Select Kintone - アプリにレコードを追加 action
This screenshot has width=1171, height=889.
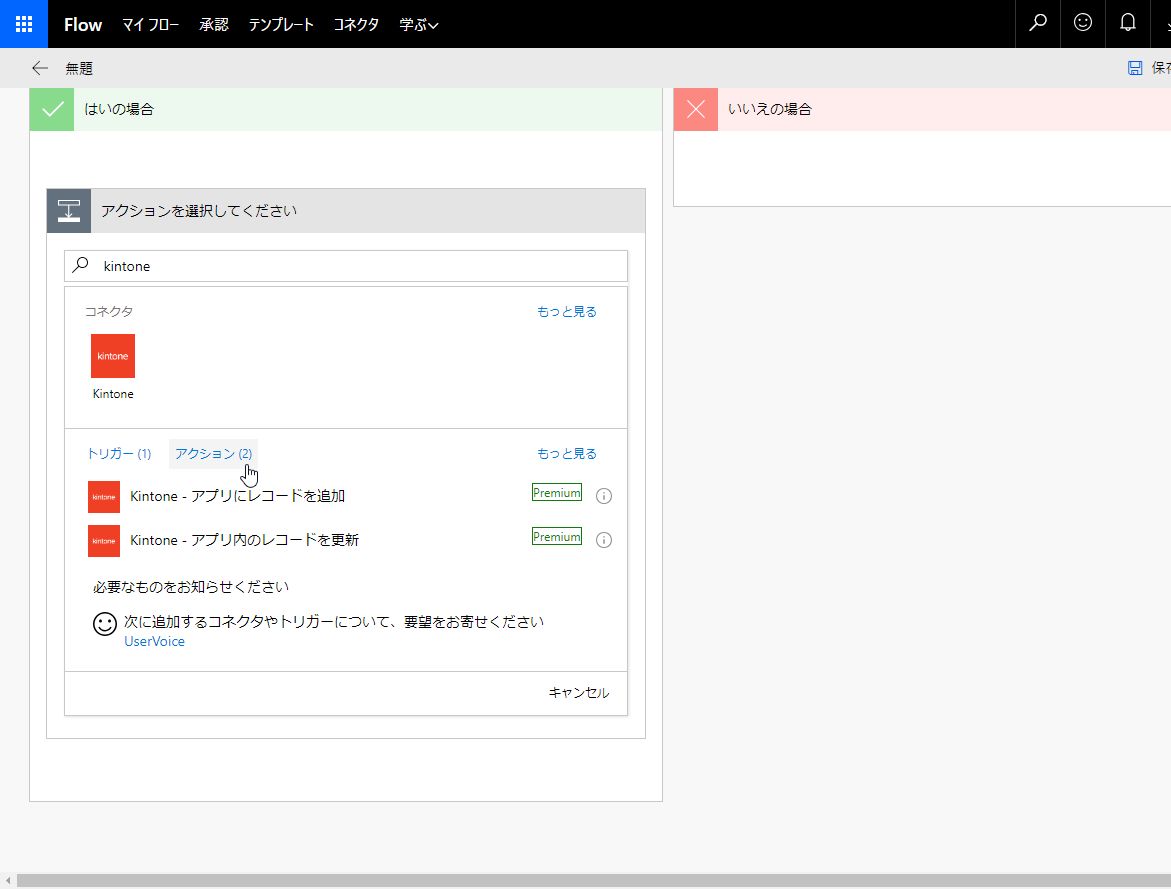pyautogui.click(x=237, y=496)
